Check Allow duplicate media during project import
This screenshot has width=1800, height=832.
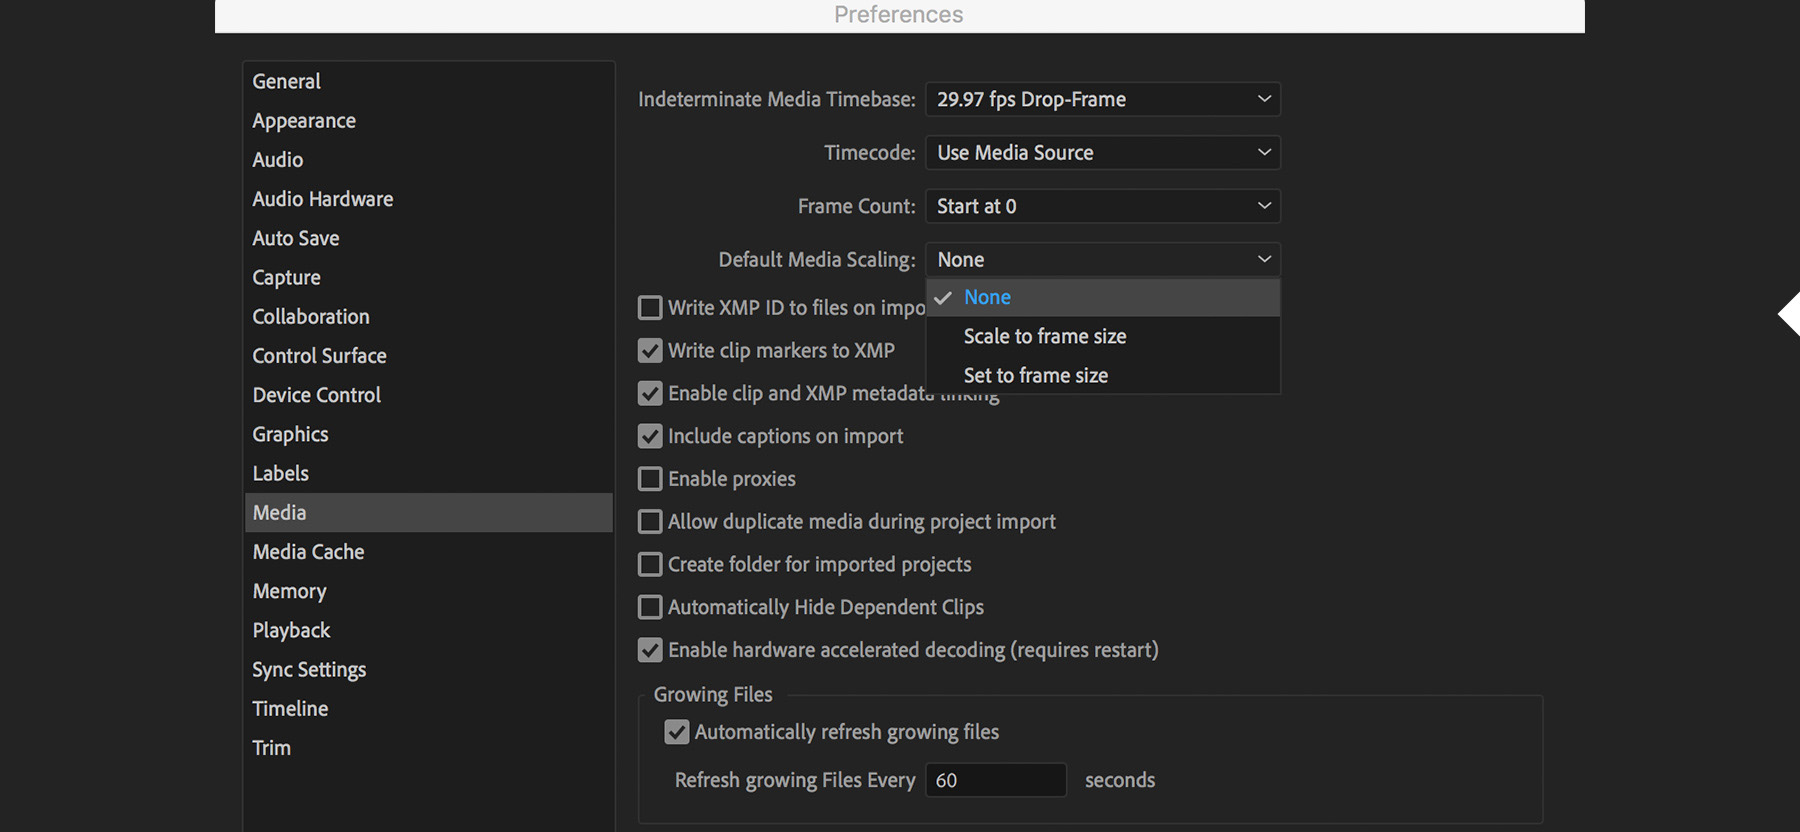[x=650, y=522]
